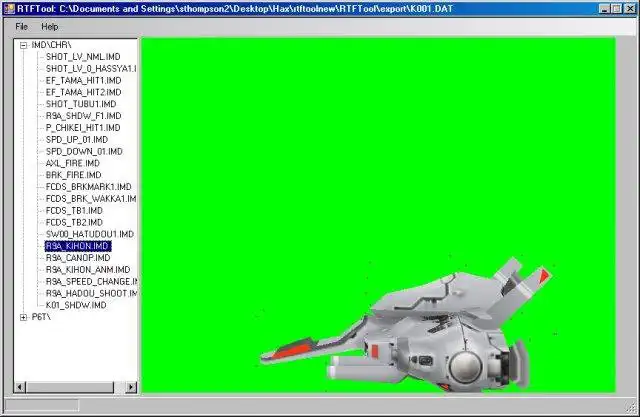The image size is (640, 417).
Task: Select FCDS_TB2.IMD entry
Action: (74, 222)
